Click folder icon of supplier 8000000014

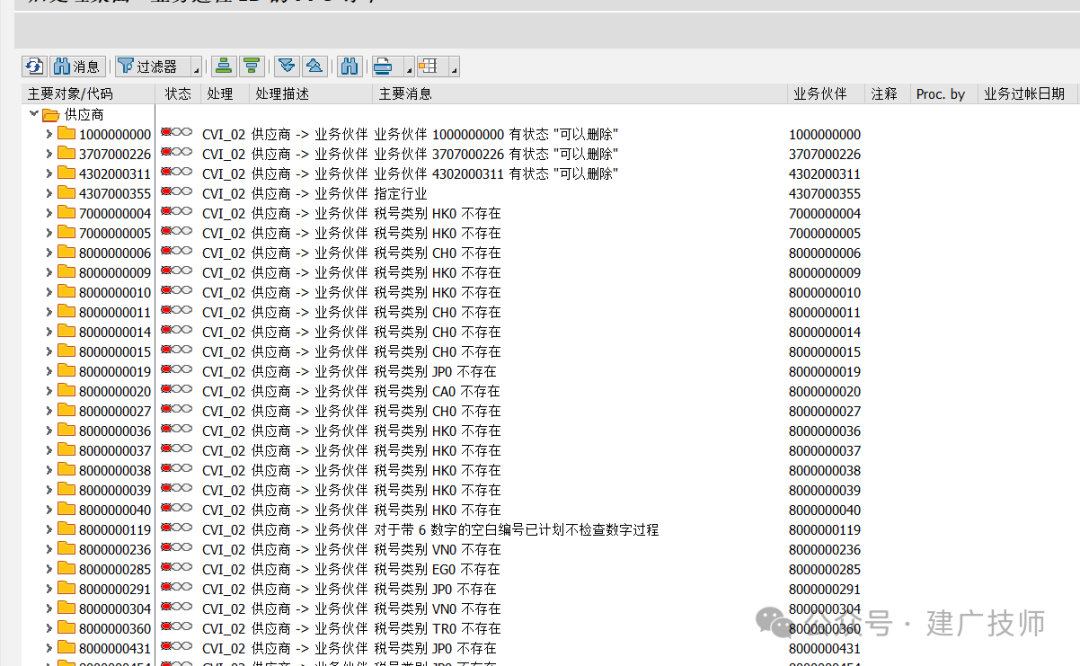pyautogui.click(x=66, y=331)
